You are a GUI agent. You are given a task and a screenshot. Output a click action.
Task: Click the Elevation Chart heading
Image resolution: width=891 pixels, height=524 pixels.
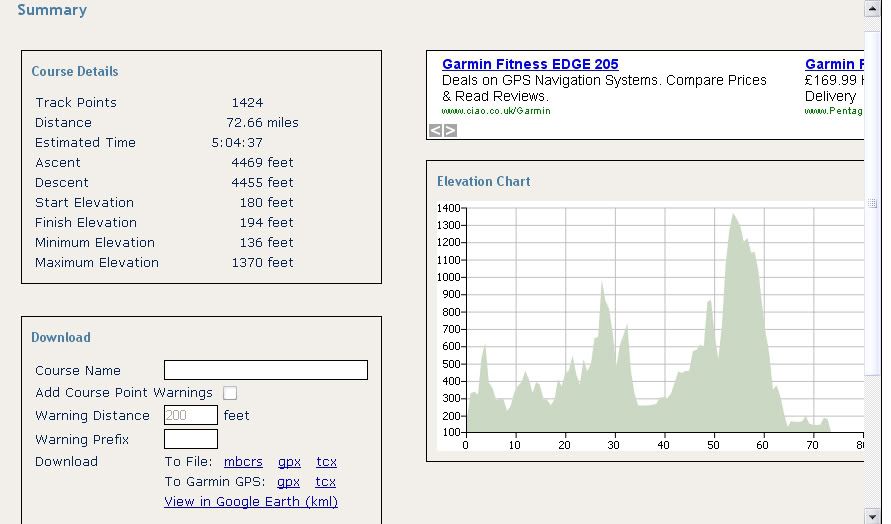pyautogui.click(x=484, y=181)
